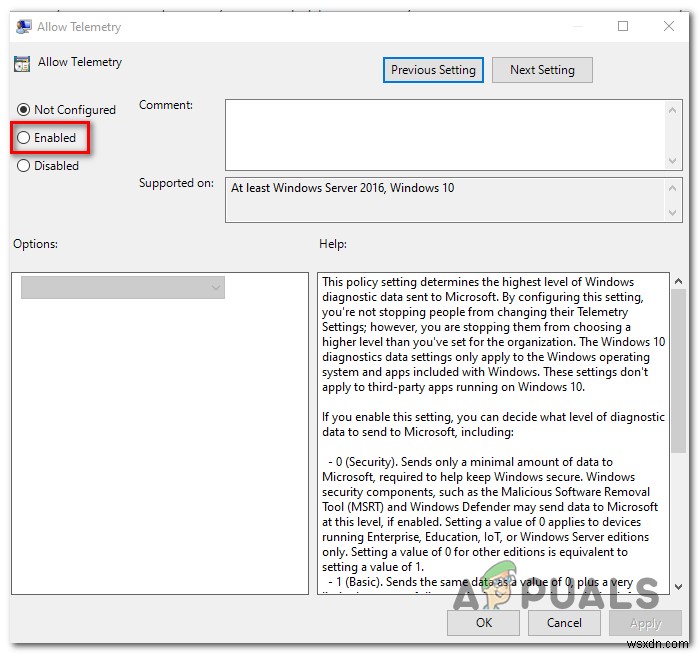This screenshot has height=654, width=700.
Task: Open the greyed-out Options dropdown
Action: (x=123, y=287)
